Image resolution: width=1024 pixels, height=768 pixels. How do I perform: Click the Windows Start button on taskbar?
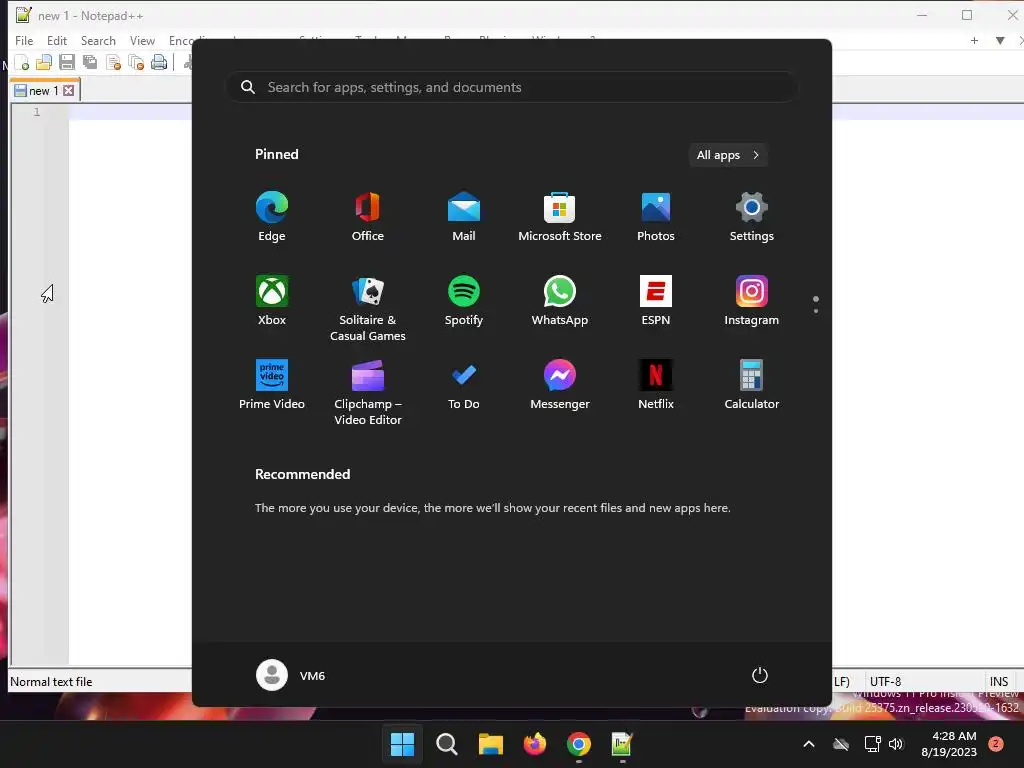pyautogui.click(x=402, y=744)
